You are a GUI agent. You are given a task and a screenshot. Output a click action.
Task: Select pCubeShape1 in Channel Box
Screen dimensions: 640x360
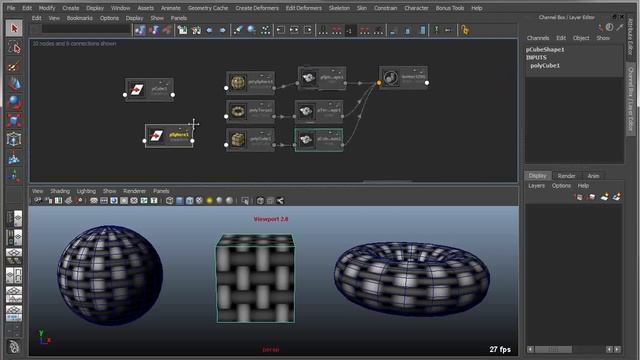coord(545,49)
